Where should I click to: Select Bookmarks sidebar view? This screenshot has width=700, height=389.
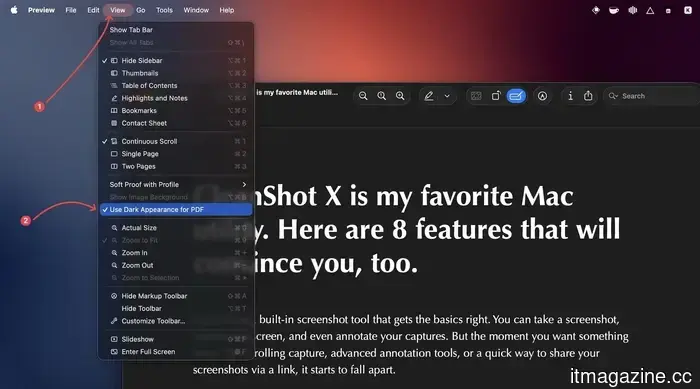point(176,110)
